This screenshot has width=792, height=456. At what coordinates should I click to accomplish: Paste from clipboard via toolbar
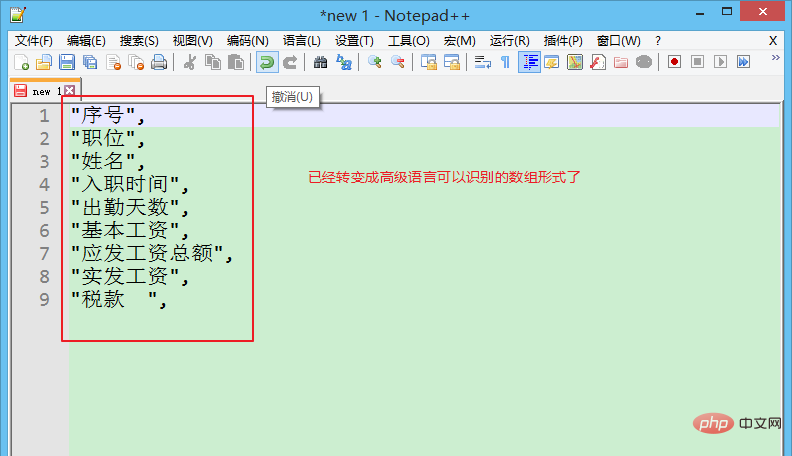coord(236,62)
